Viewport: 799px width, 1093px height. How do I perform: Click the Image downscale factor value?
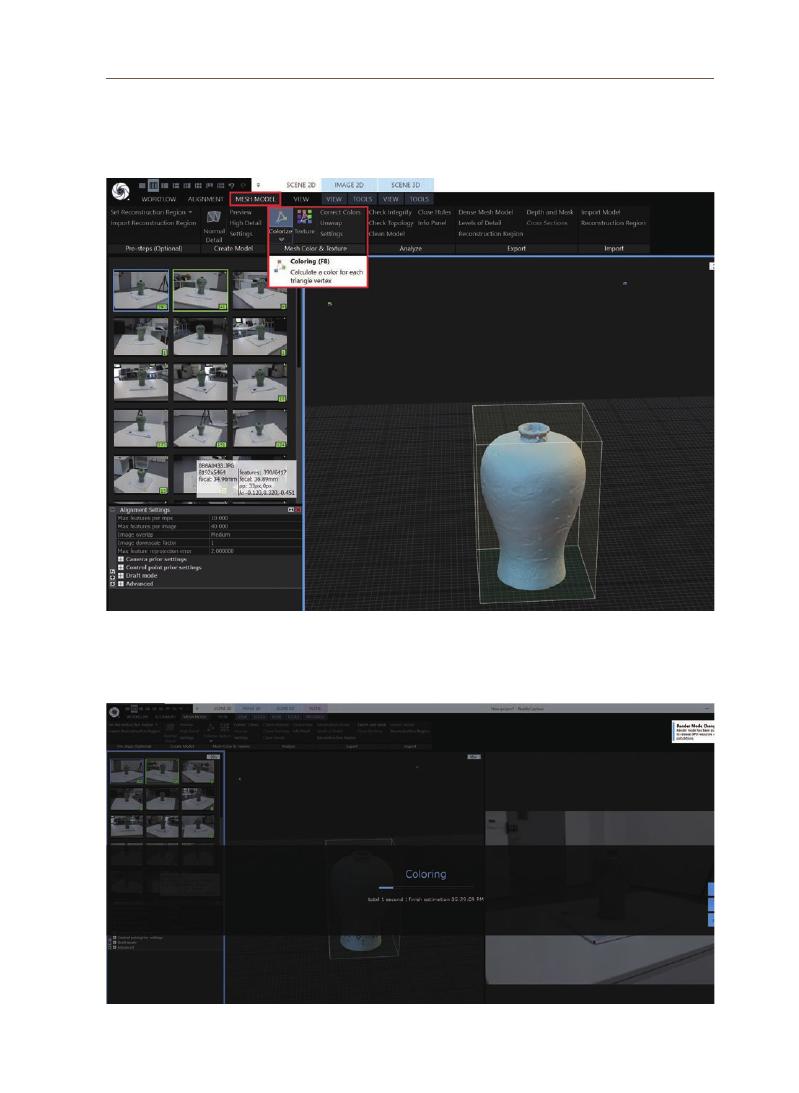pyautogui.click(x=213, y=542)
